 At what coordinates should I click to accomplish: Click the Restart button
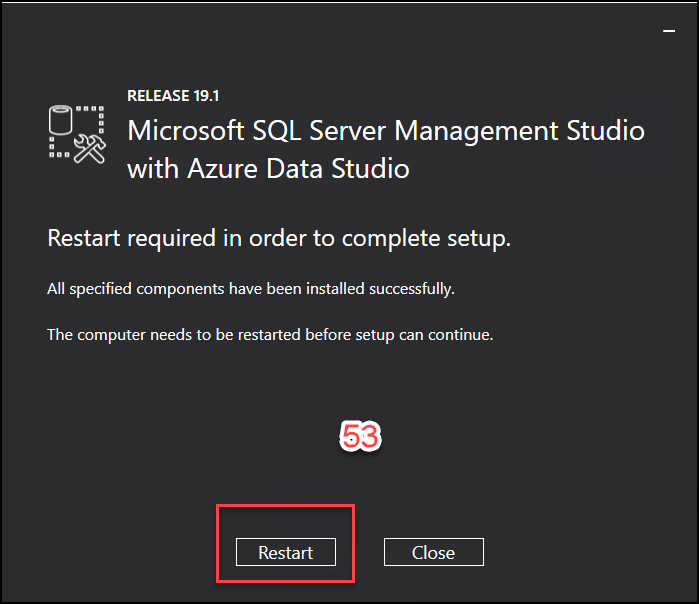tap(286, 552)
